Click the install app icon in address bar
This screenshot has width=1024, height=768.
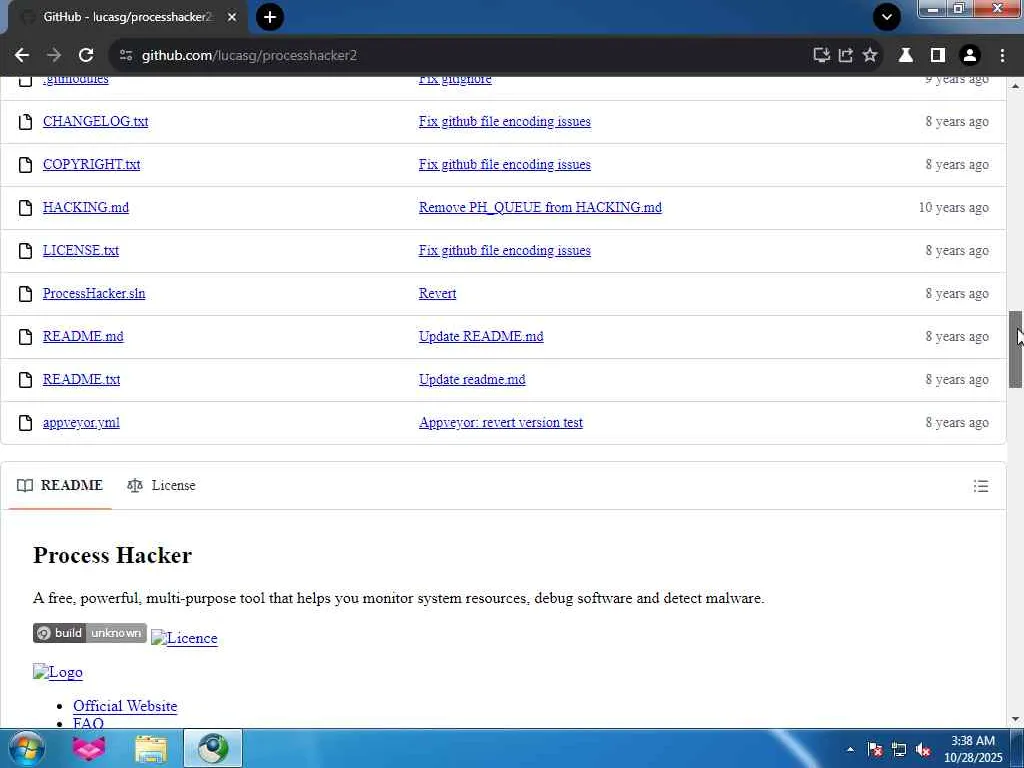tap(822, 56)
